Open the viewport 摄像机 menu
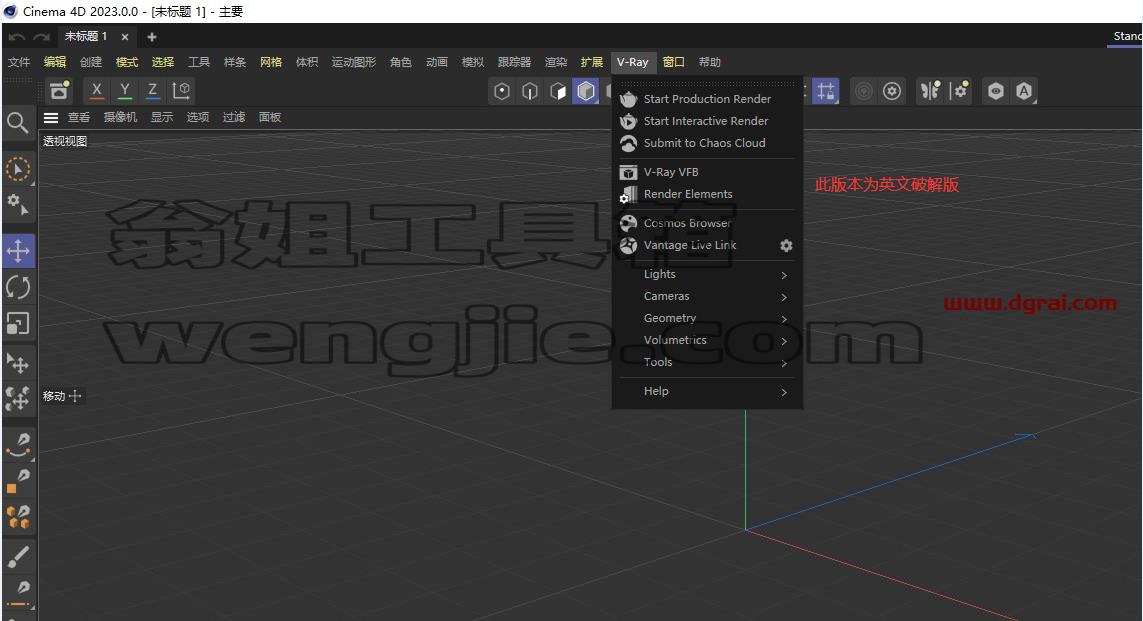Image resolution: width=1143 pixels, height=621 pixels. tap(120, 117)
